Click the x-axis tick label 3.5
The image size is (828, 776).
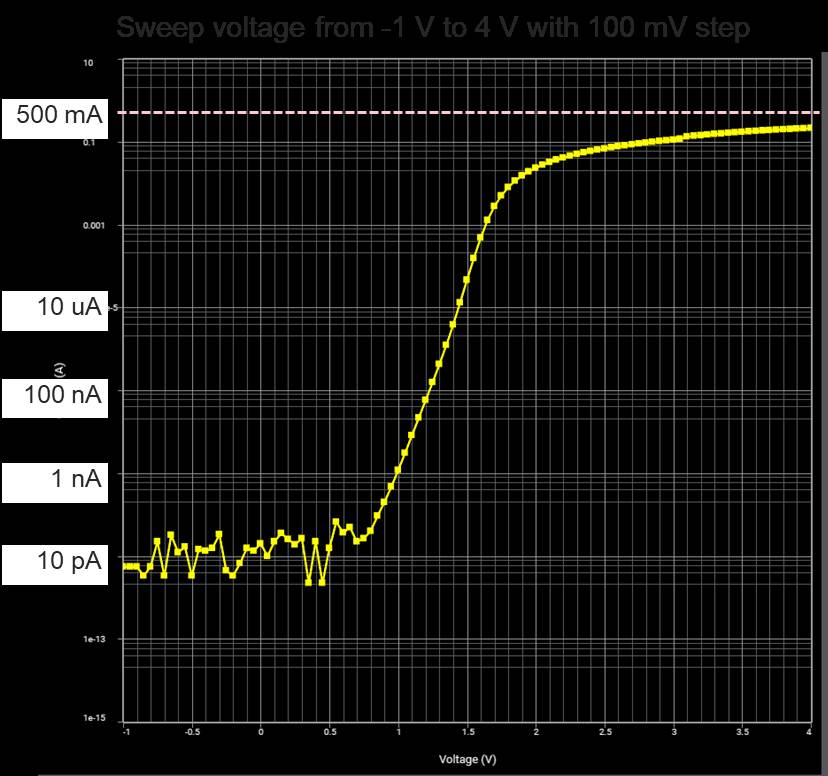pyautogui.click(x=742, y=732)
